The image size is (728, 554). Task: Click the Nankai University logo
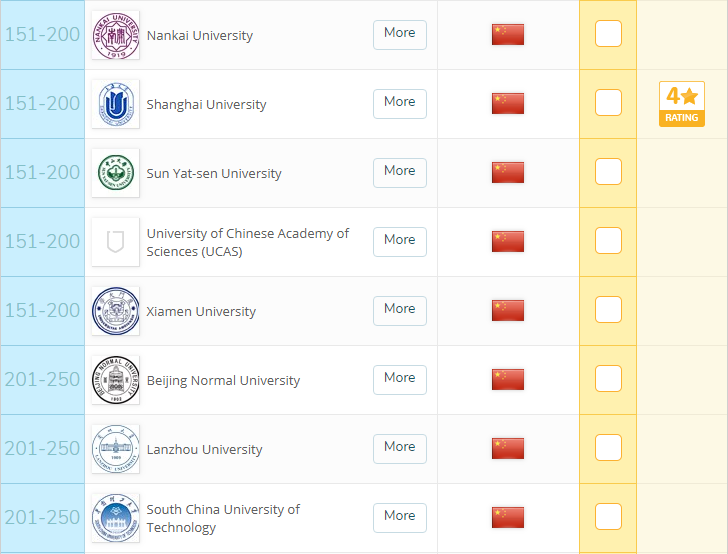(115, 35)
